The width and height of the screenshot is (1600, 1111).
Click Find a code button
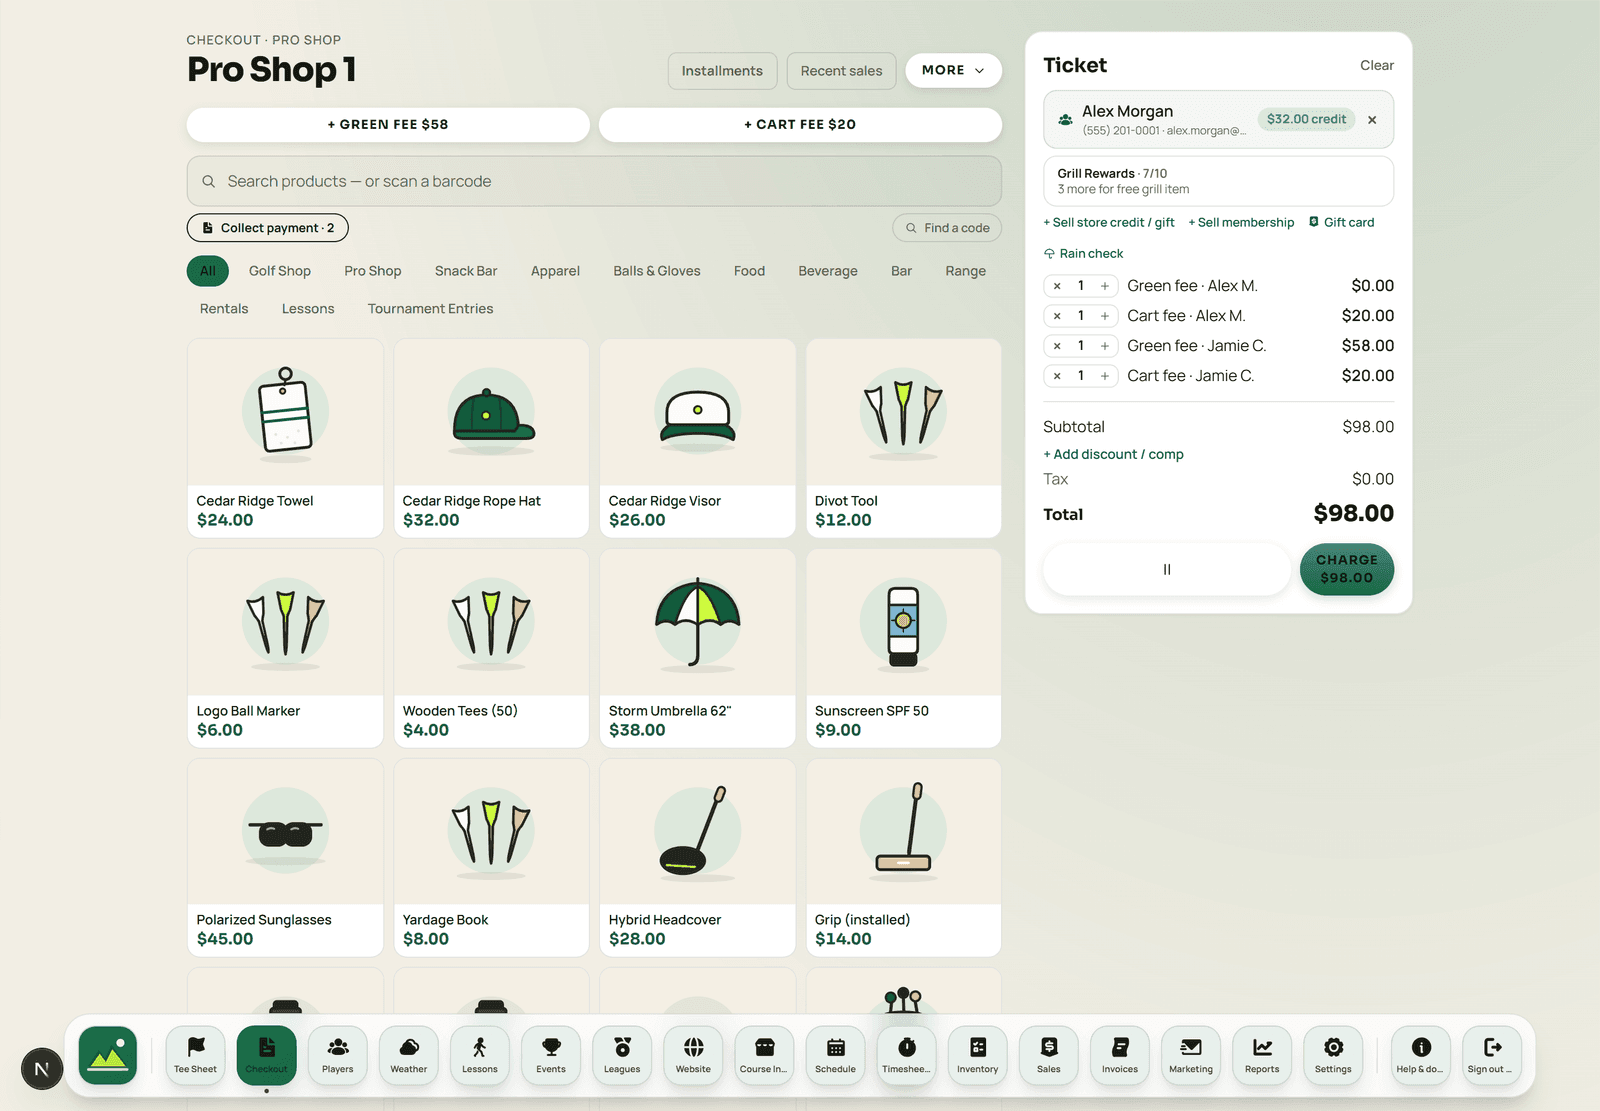[947, 228]
